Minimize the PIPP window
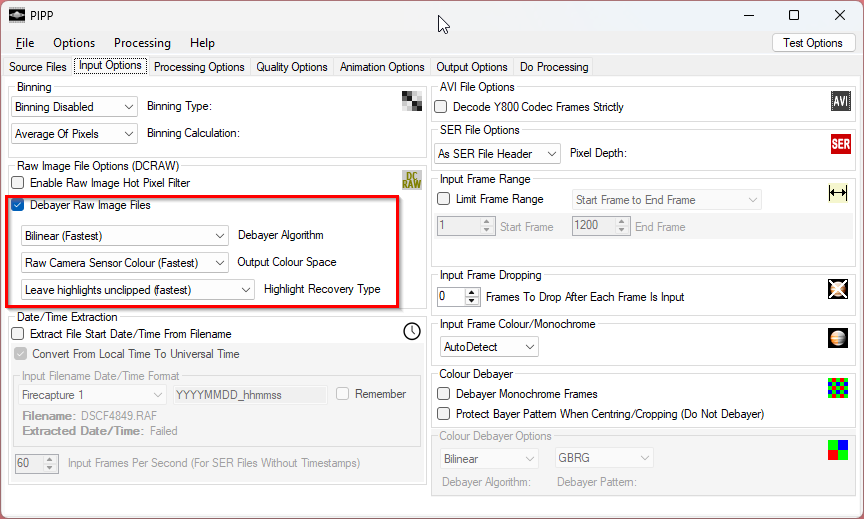 (x=749, y=15)
